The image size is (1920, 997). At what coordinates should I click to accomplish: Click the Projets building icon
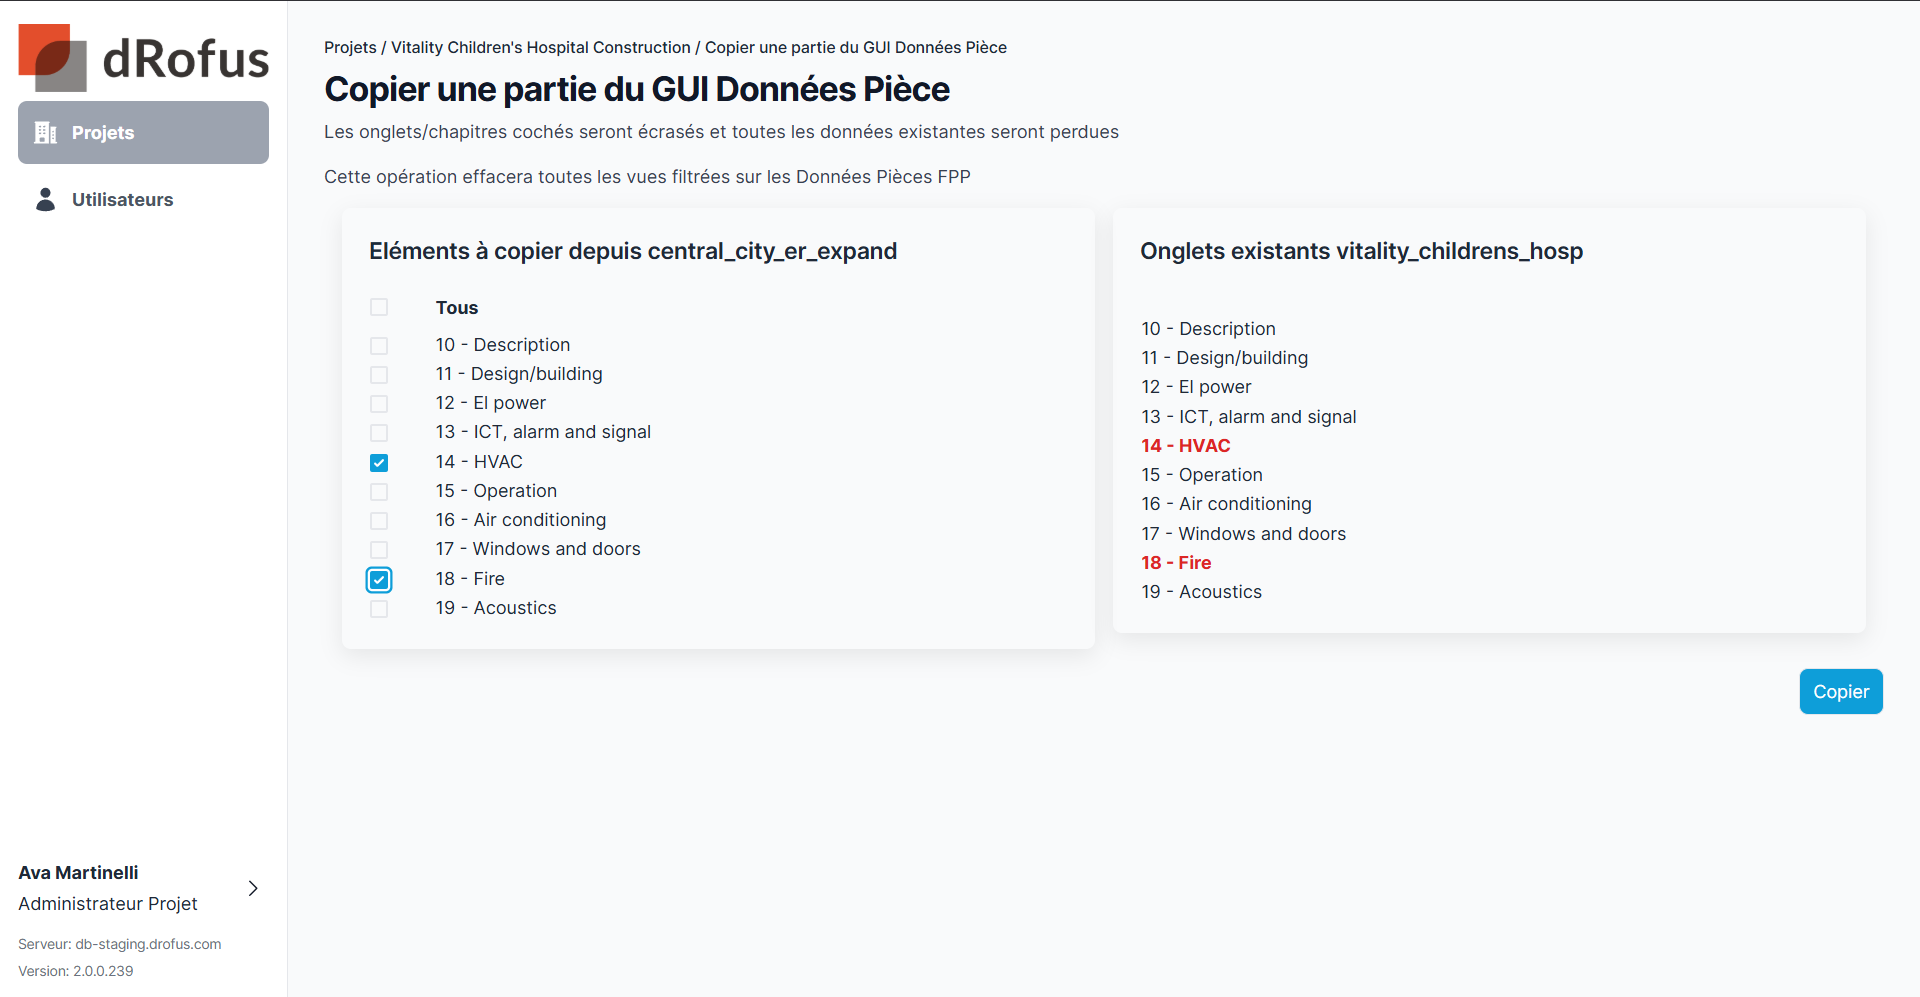coord(46,133)
